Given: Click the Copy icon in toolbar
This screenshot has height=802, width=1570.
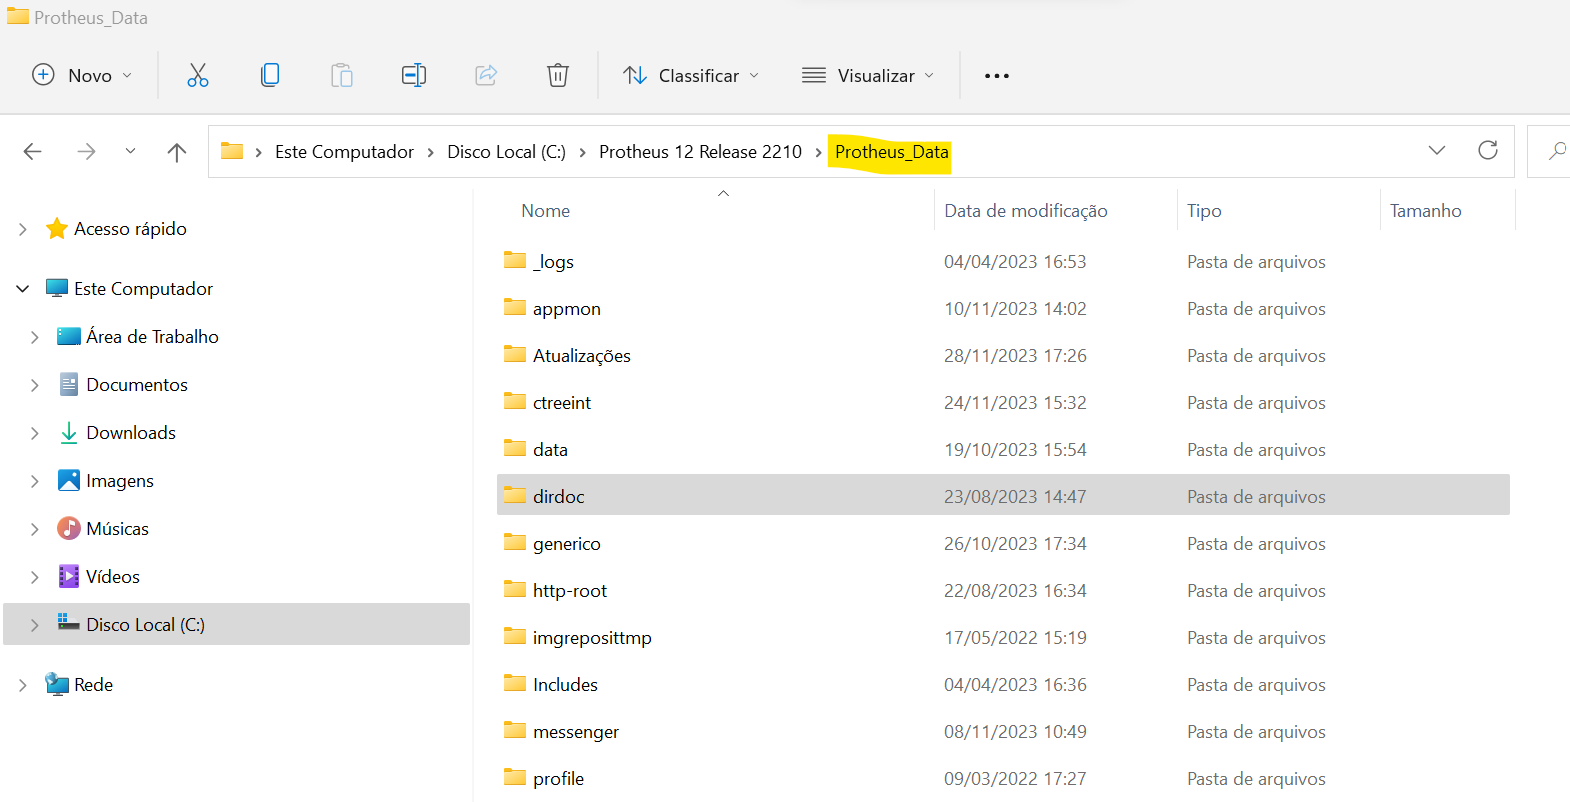Looking at the screenshot, I should (270, 75).
